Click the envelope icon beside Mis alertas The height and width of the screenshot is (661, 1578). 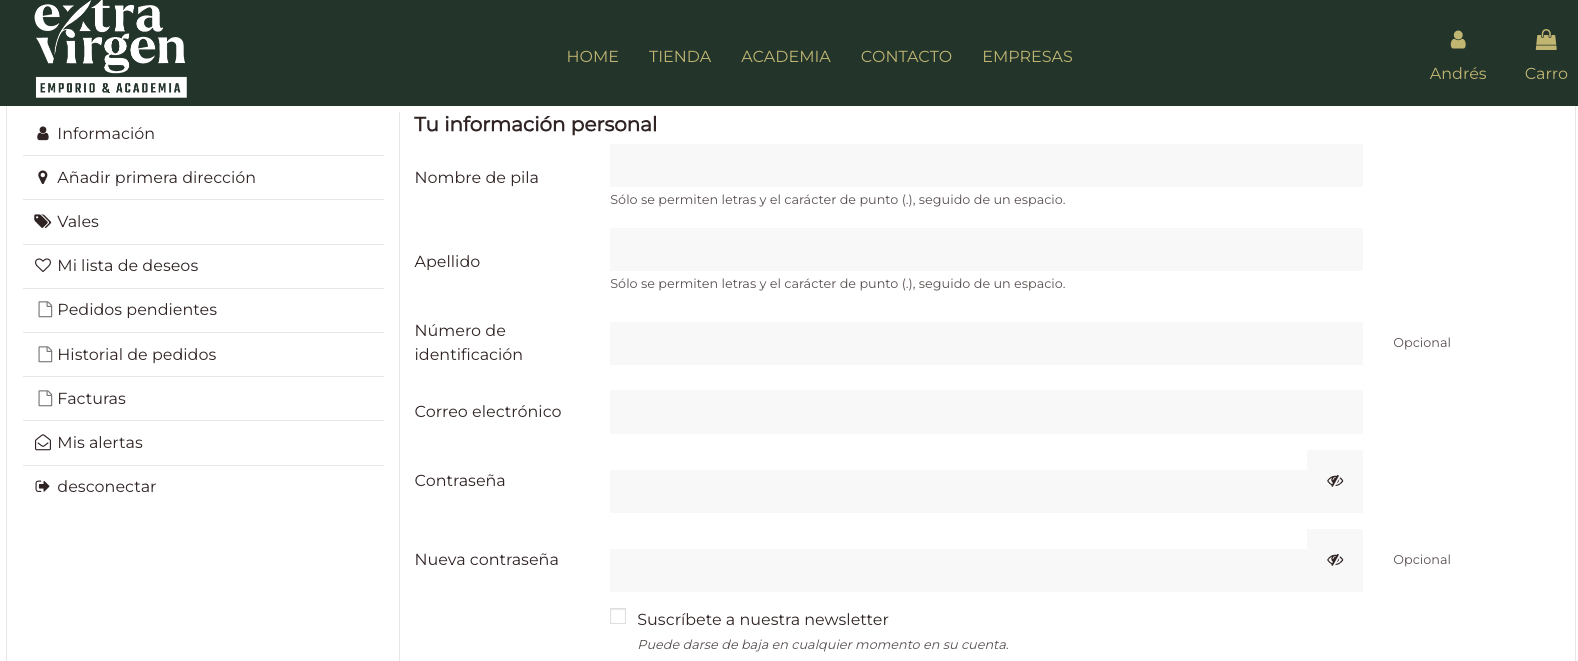pos(43,442)
